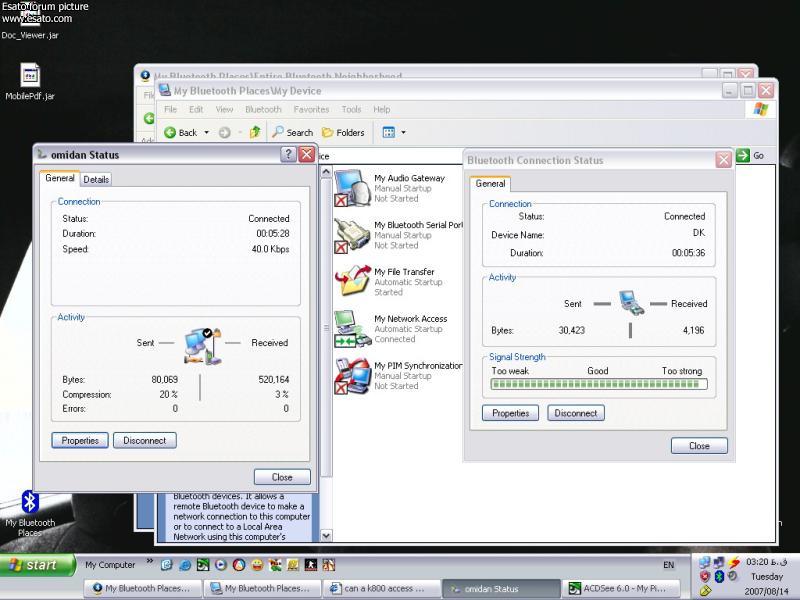Click the yellow tag tray icon
The image size is (800, 600).
(x=706, y=591)
